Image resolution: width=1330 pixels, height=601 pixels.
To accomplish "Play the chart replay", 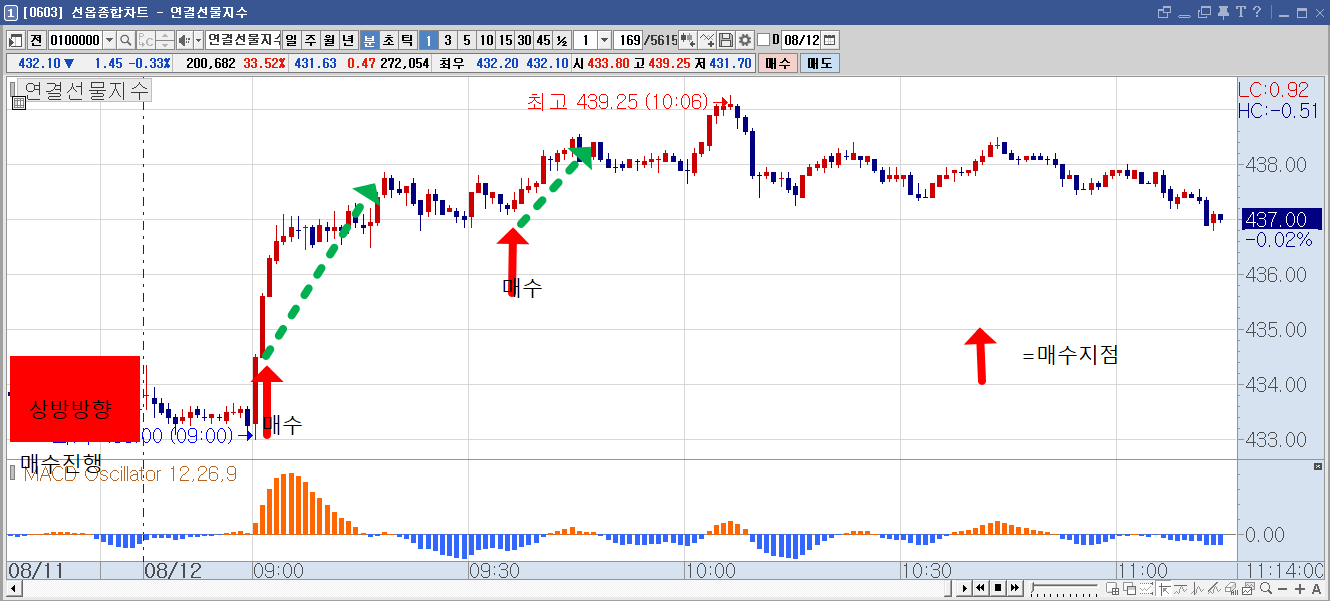I will (x=965, y=589).
